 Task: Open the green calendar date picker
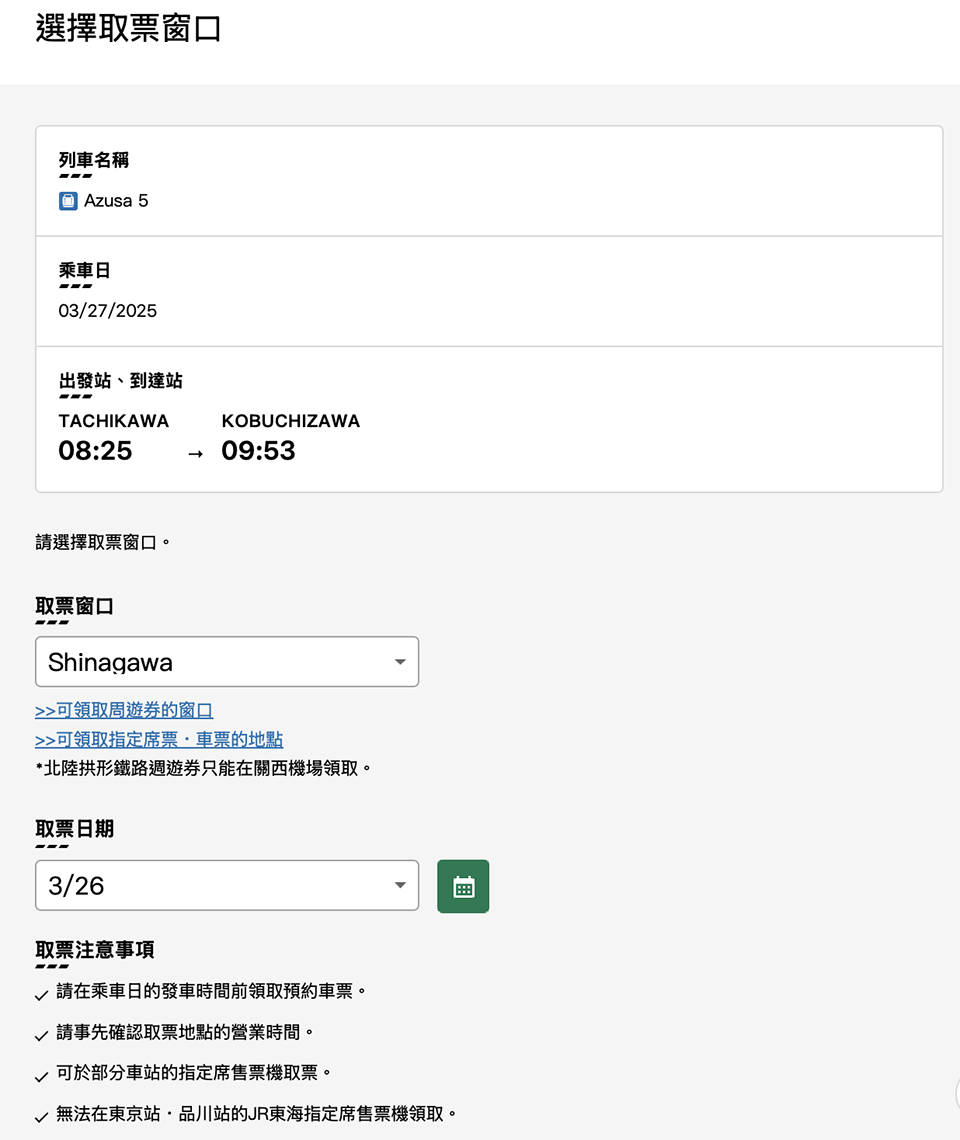coord(463,886)
